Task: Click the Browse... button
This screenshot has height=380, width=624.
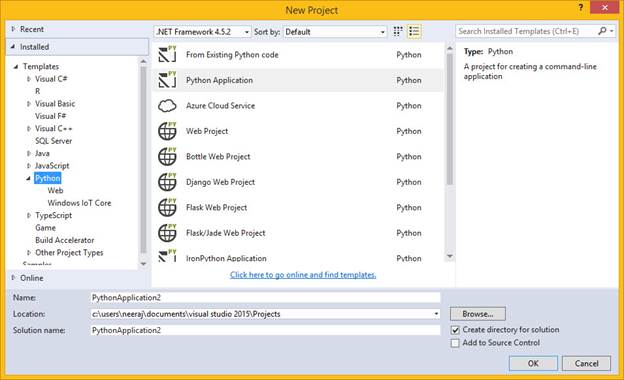Action: (x=478, y=314)
